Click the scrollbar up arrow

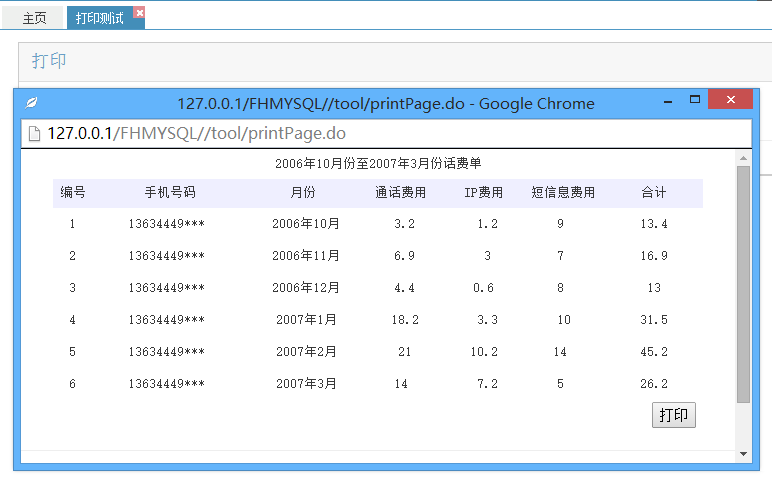[743, 158]
